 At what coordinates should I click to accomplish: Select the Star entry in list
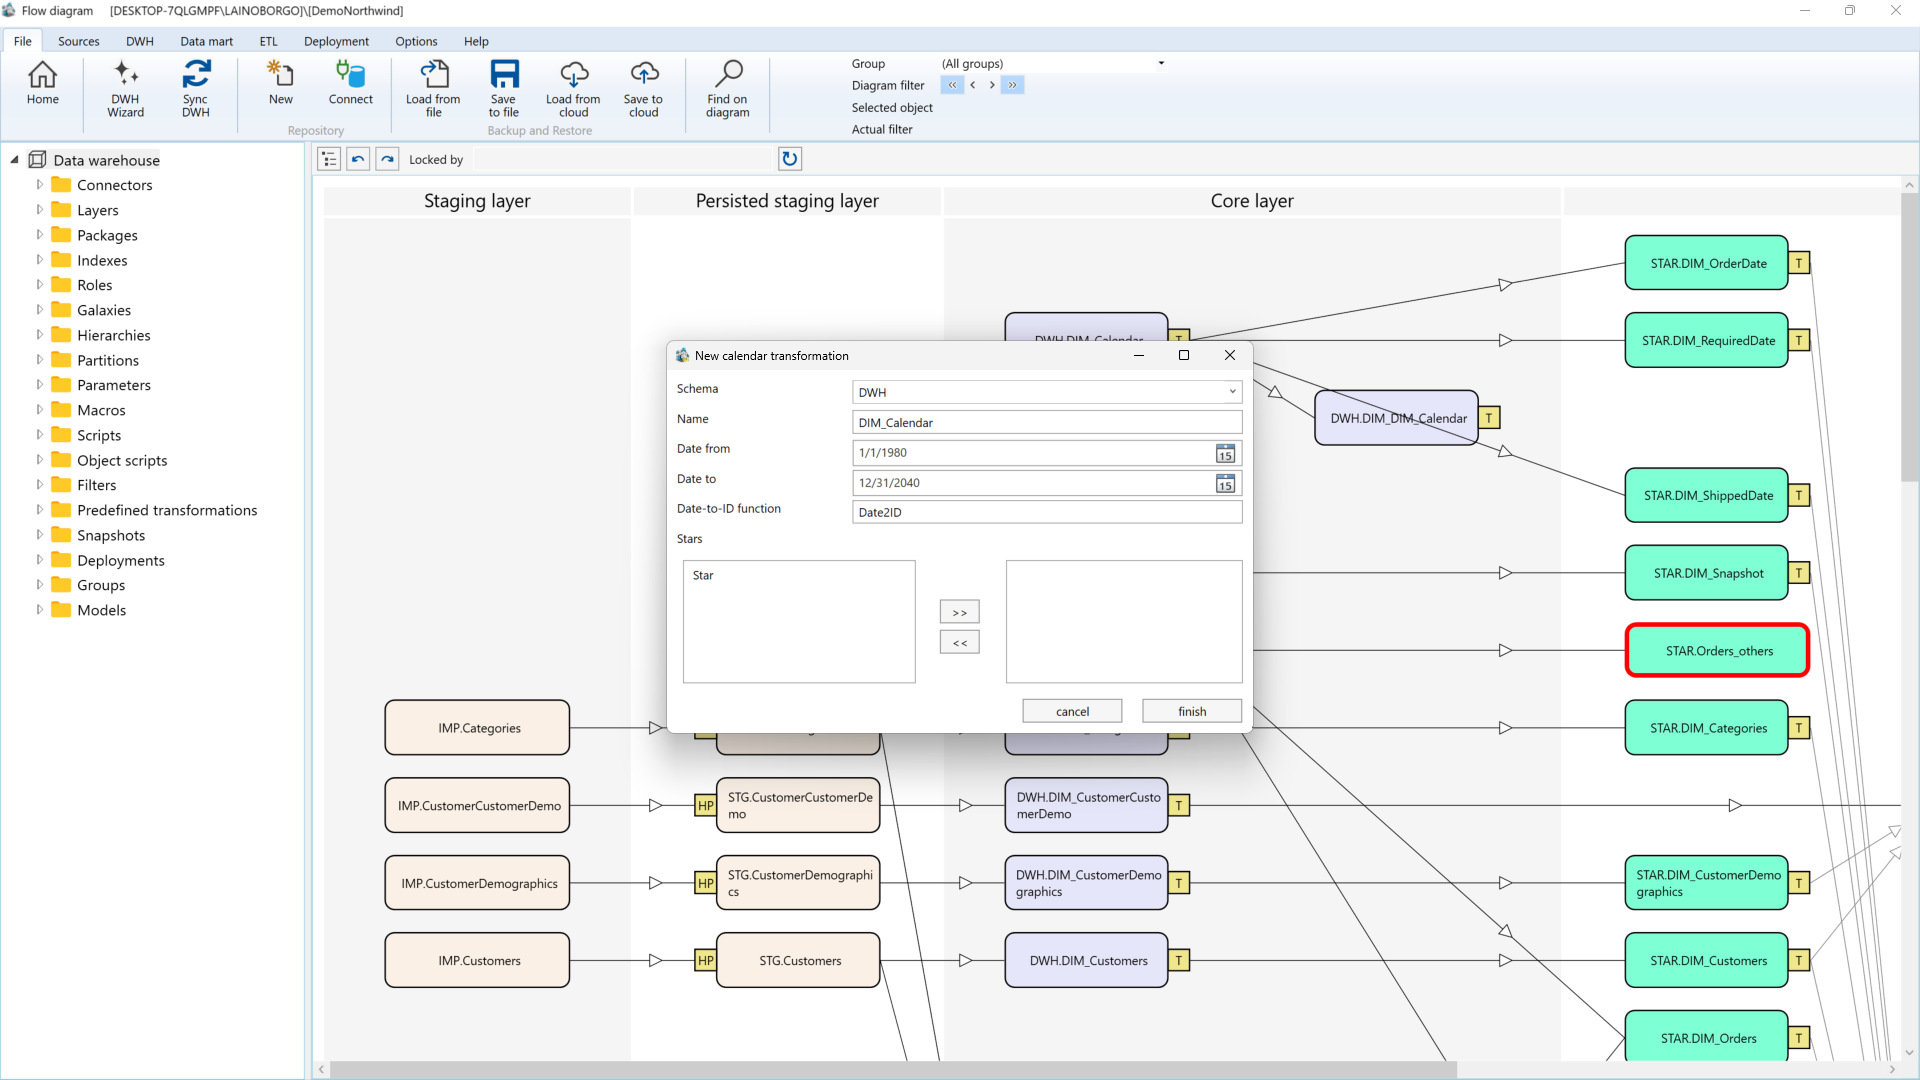point(703,576)
